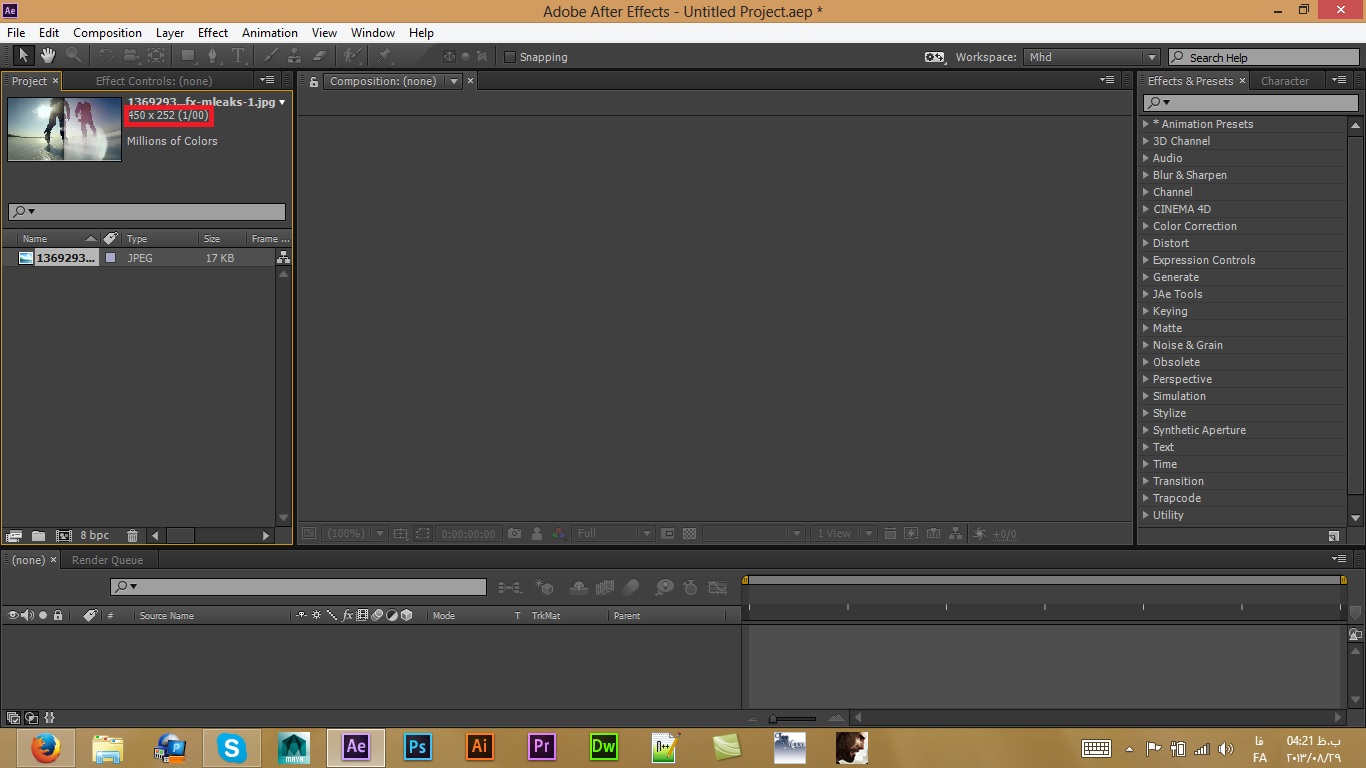Create new animation preset icon in Effects panel
The height and width of the screenshot is (768, 1366).
pos(1334,536)
